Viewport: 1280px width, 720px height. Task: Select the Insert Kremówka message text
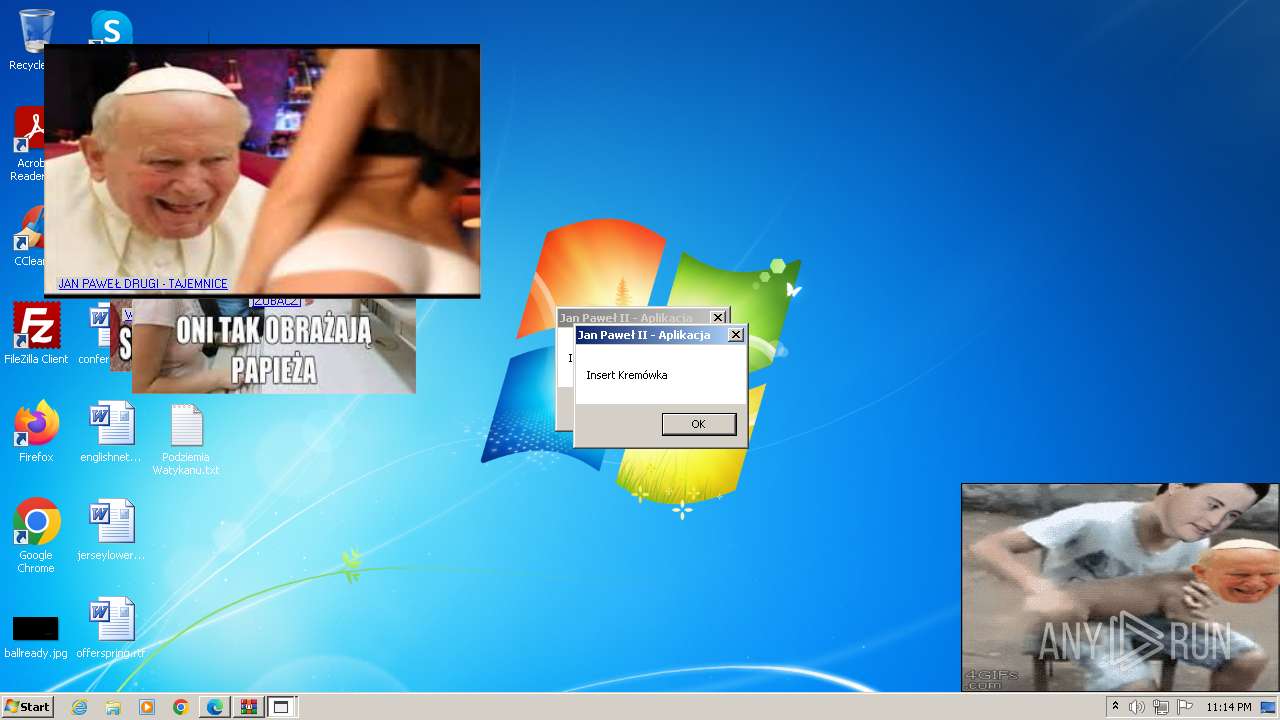tap(627, 375)
